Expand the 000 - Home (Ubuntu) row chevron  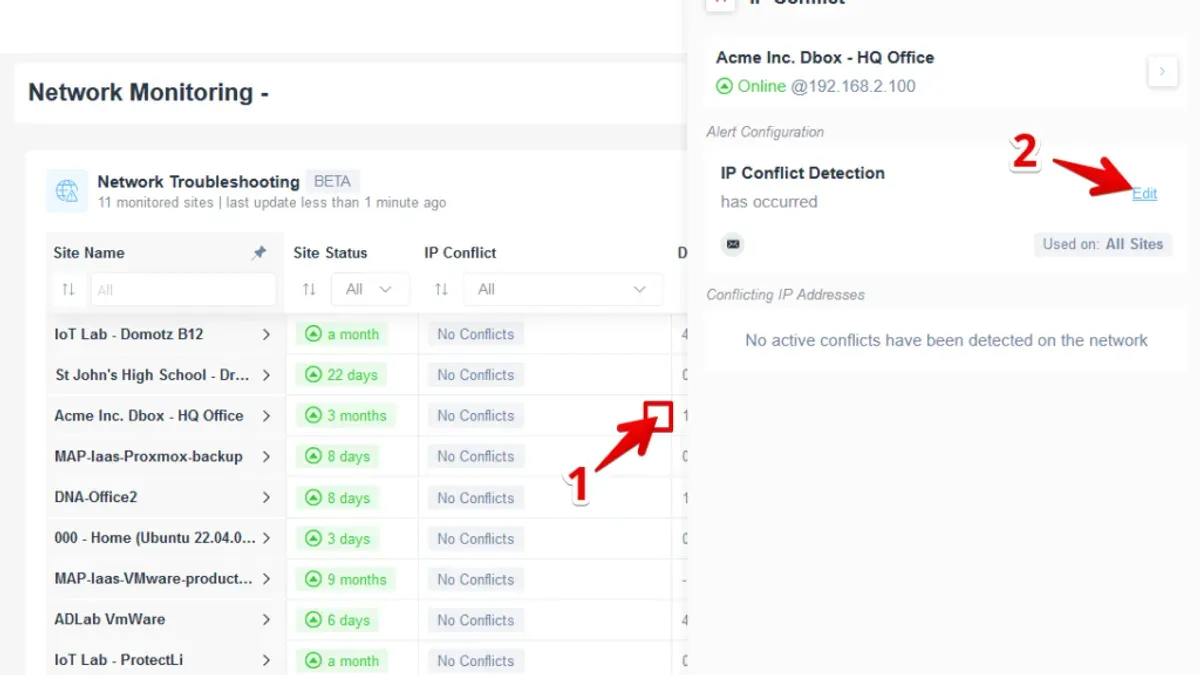tap(266, 538)
